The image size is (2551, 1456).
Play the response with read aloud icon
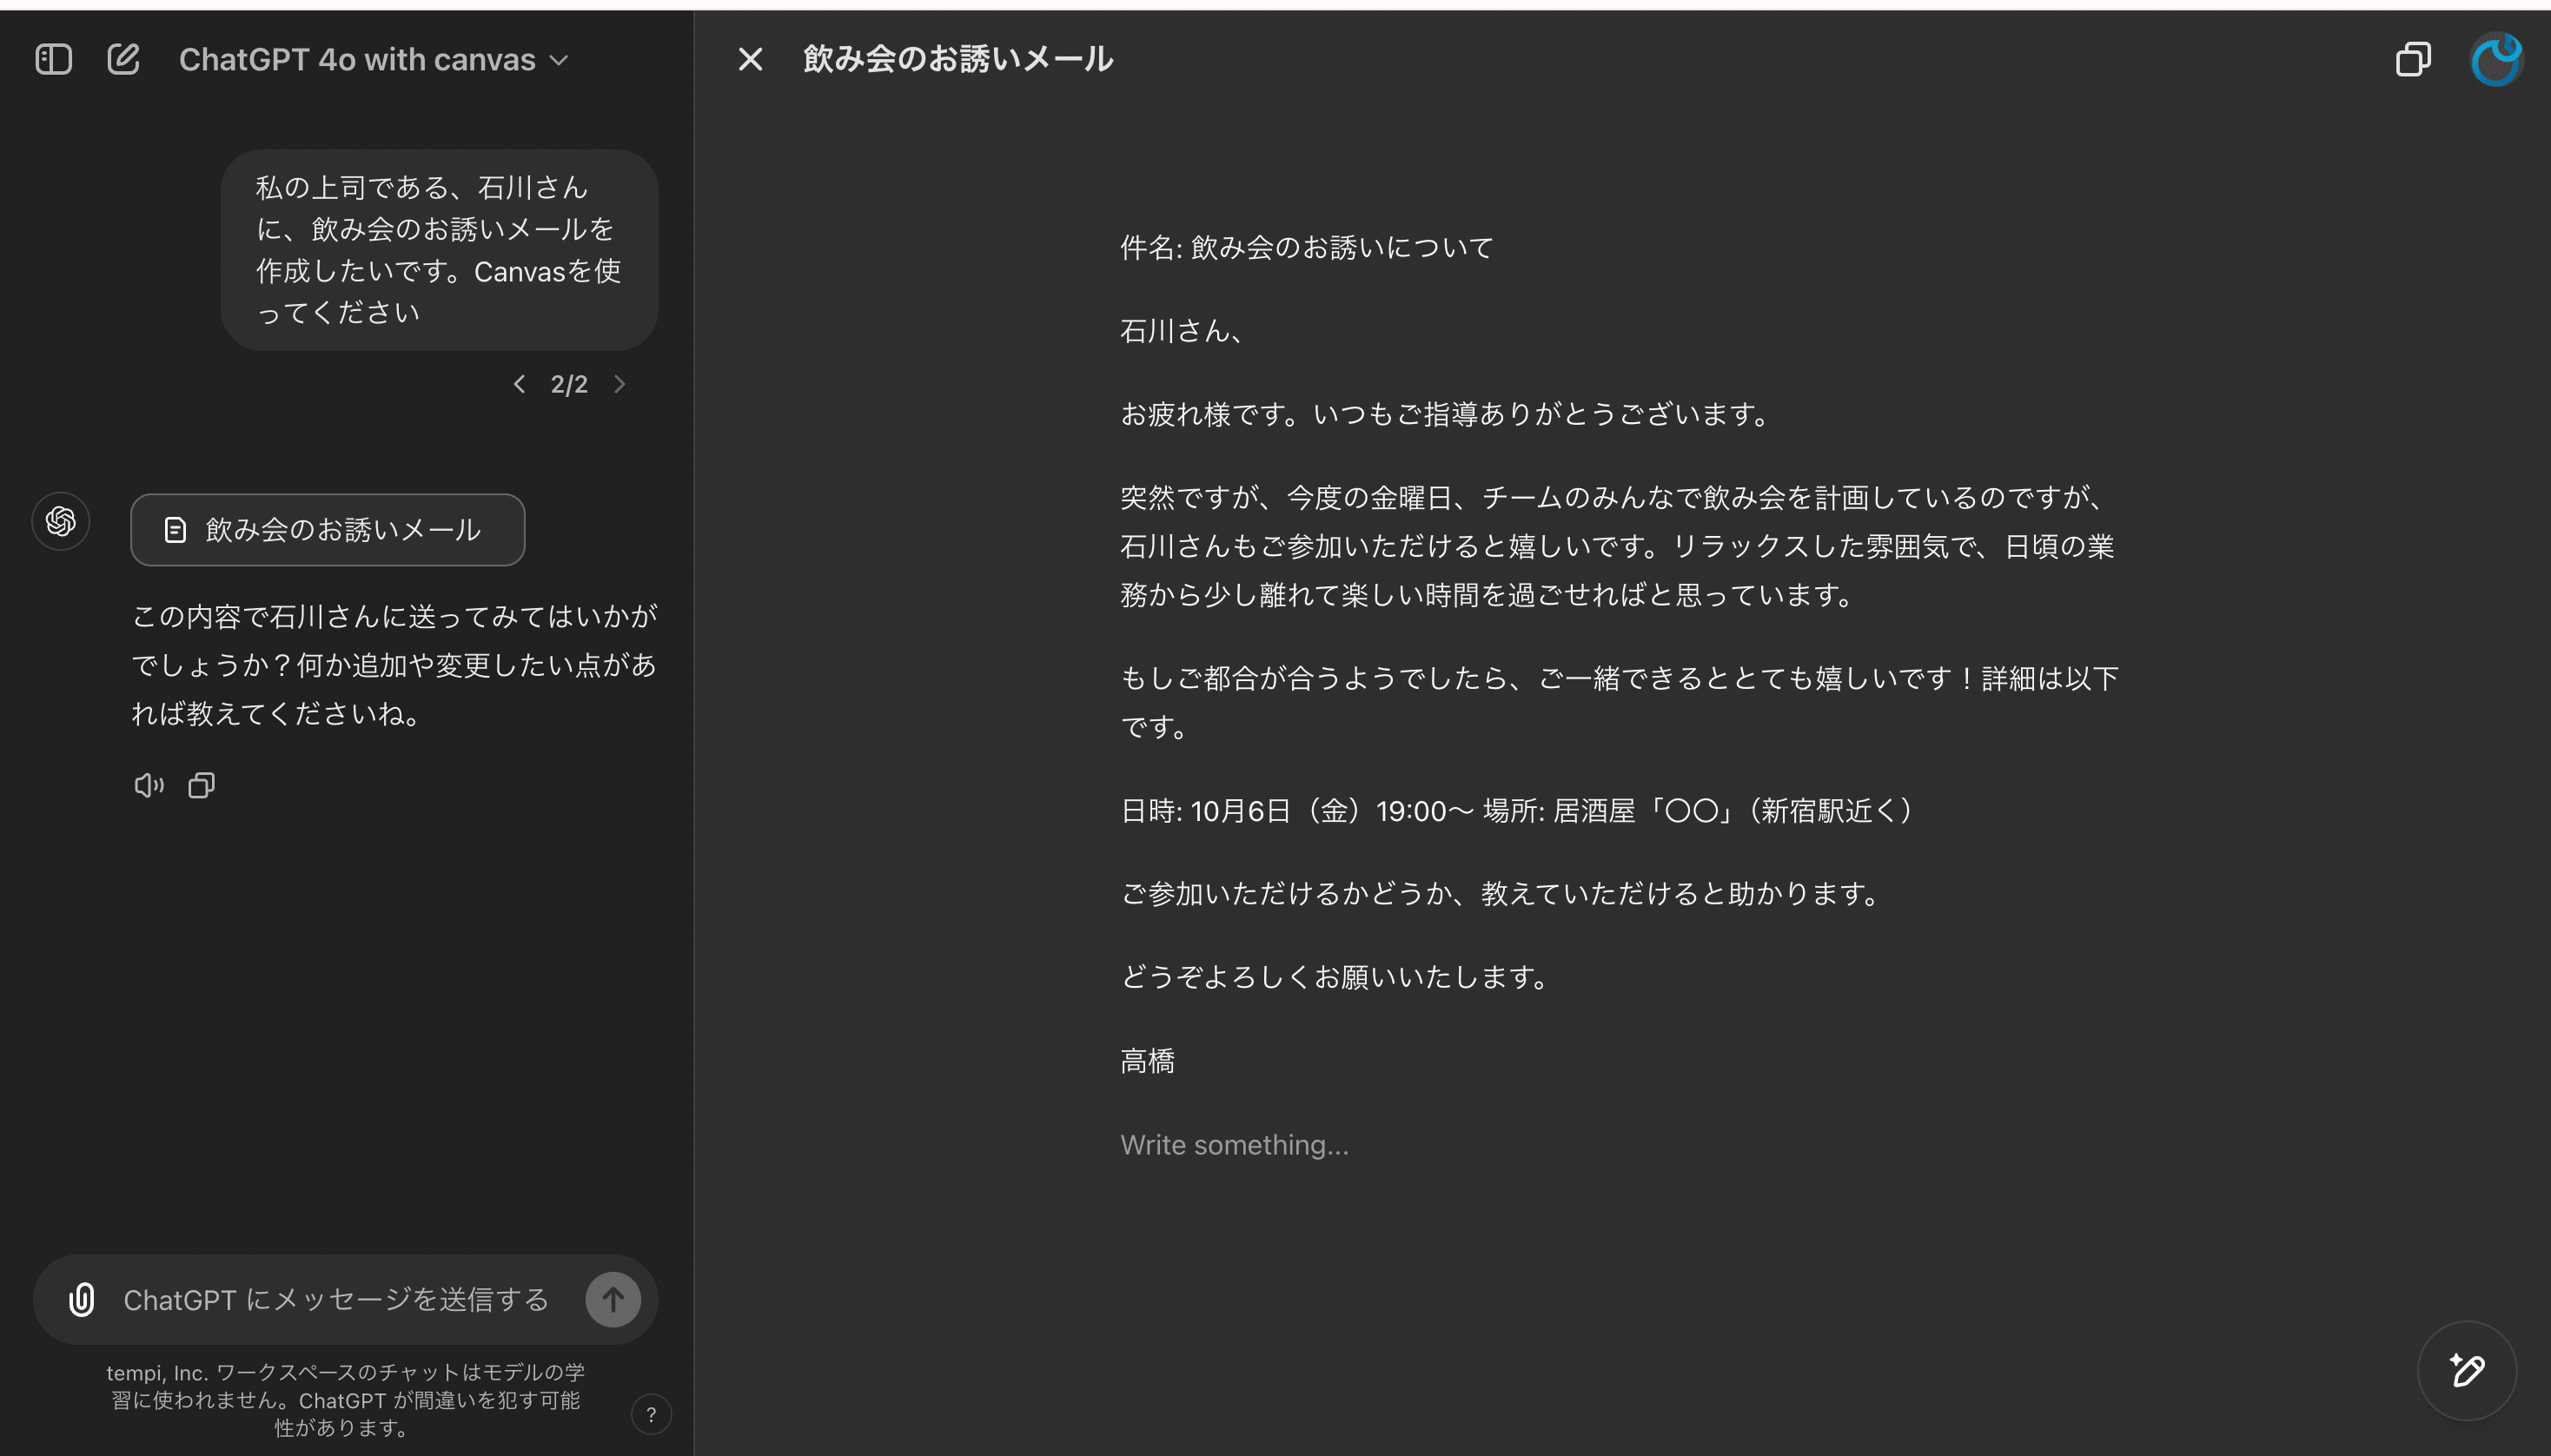click(148, 785)
